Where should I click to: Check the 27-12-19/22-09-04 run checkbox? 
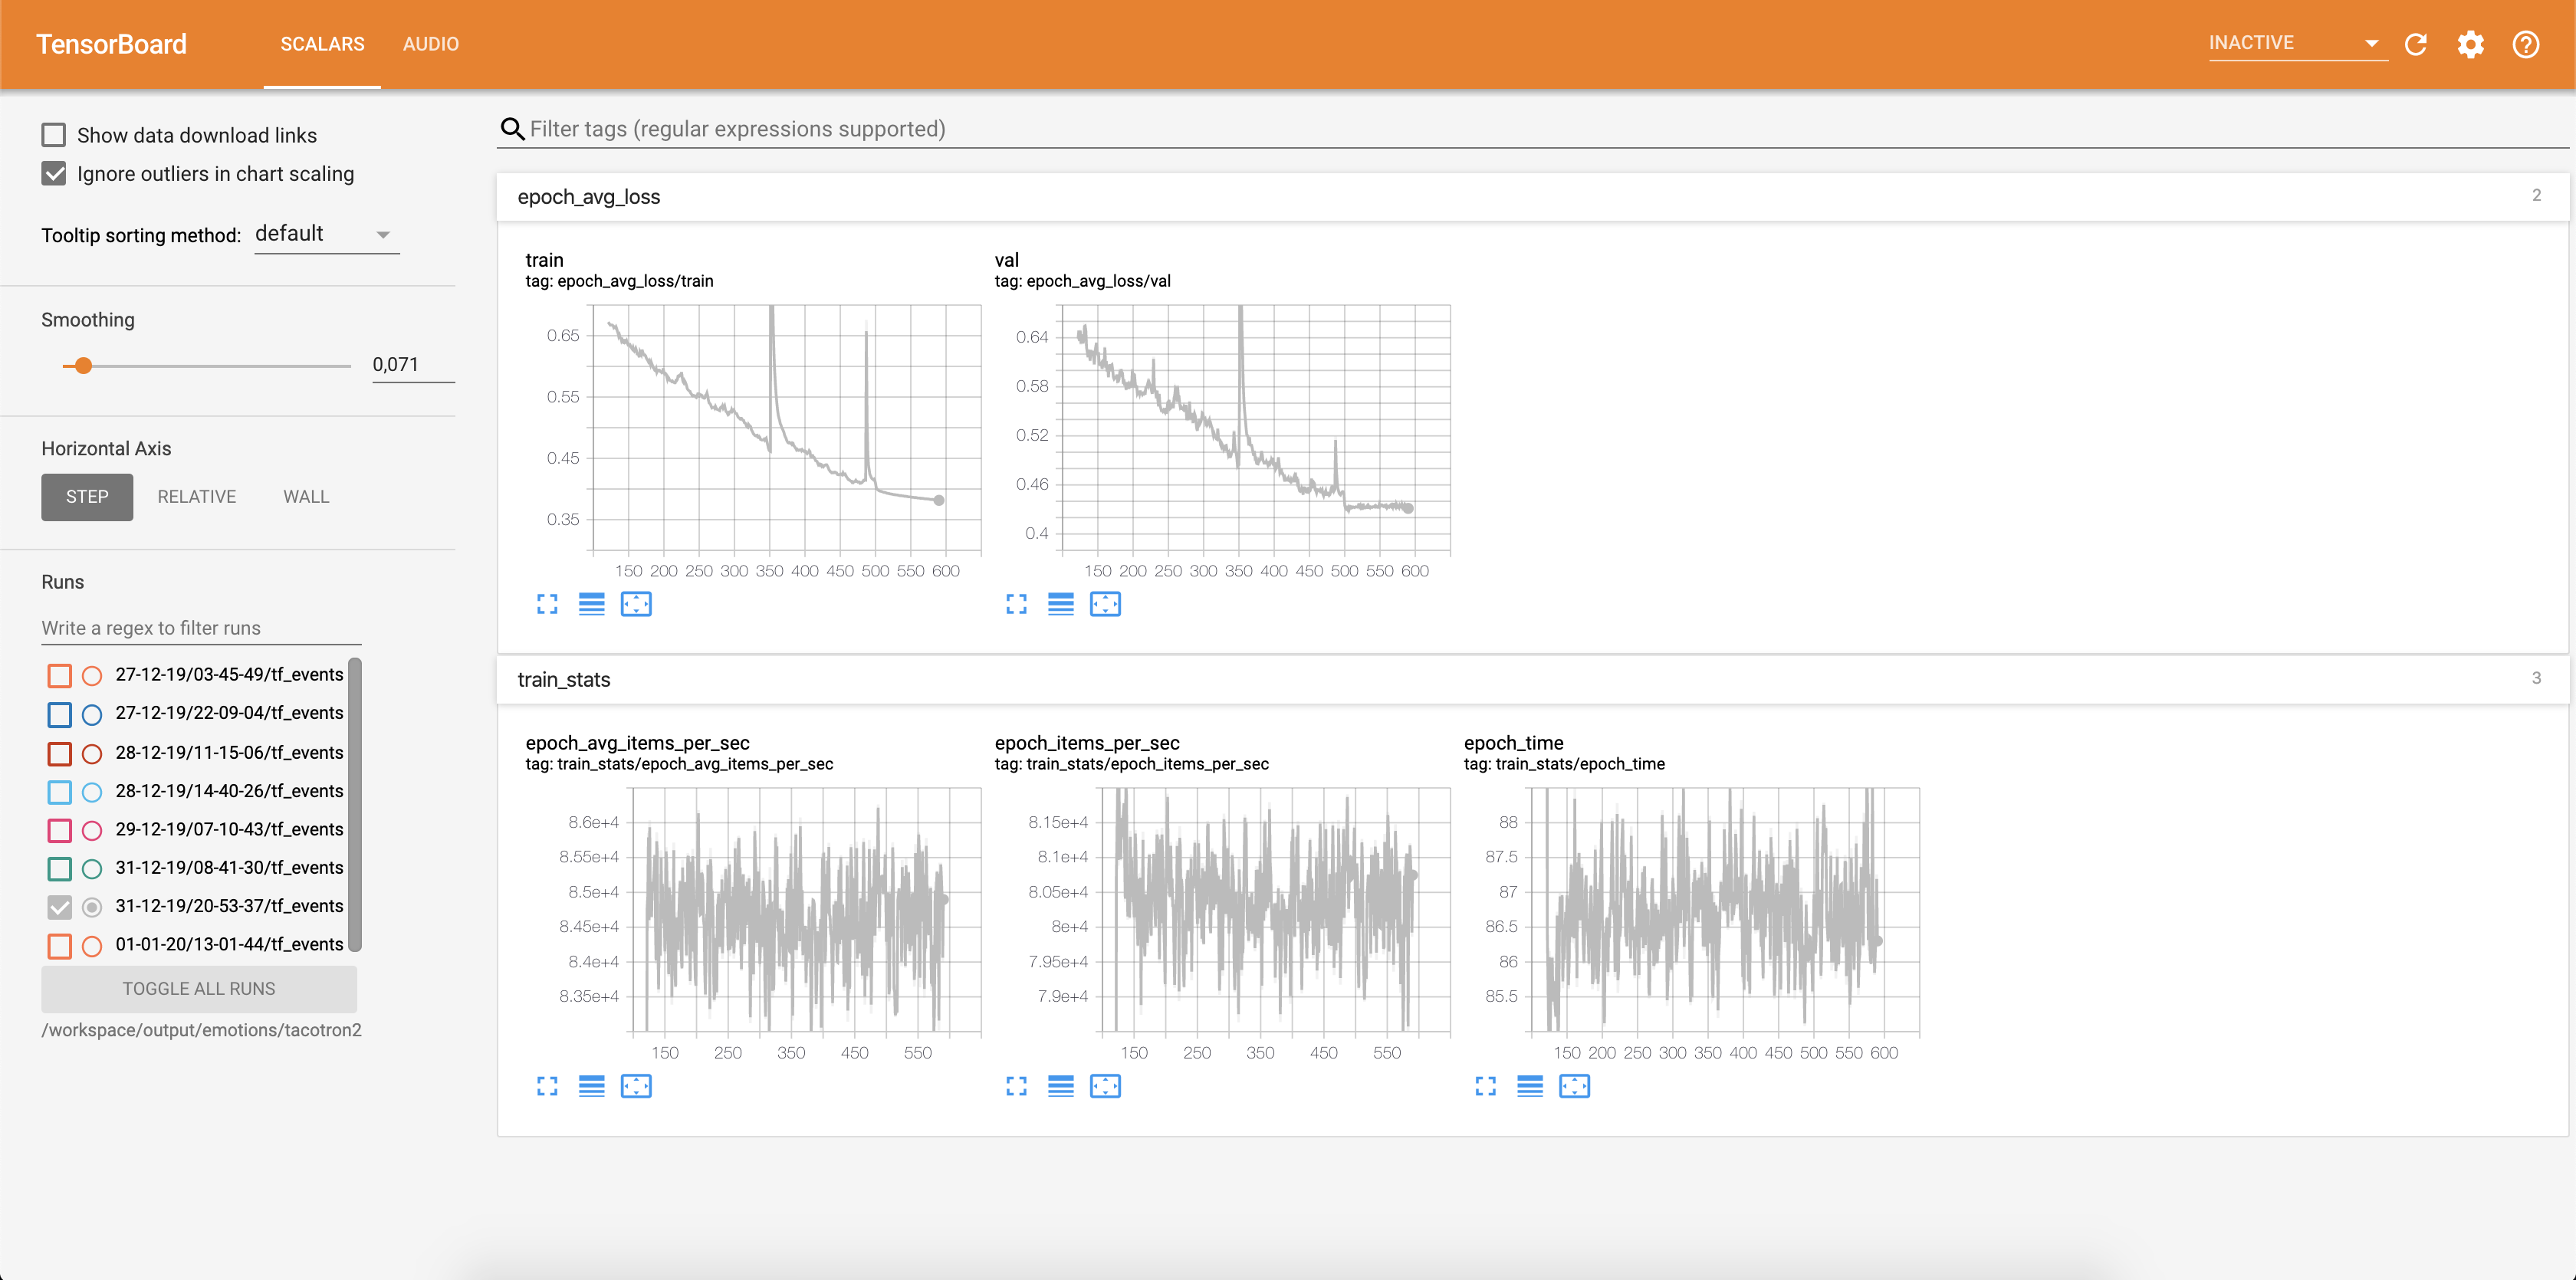point(60,714)
